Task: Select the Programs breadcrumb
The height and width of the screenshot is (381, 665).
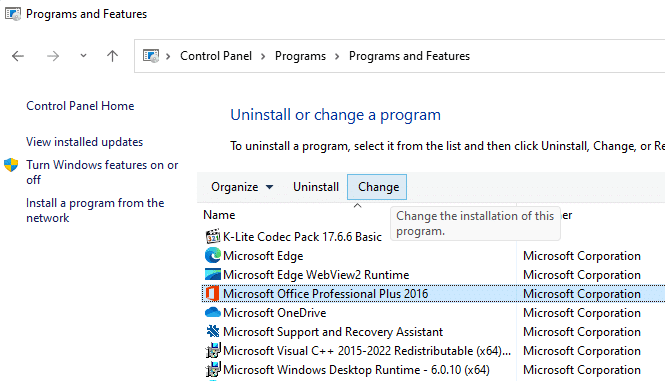Action: coord(300,56)
